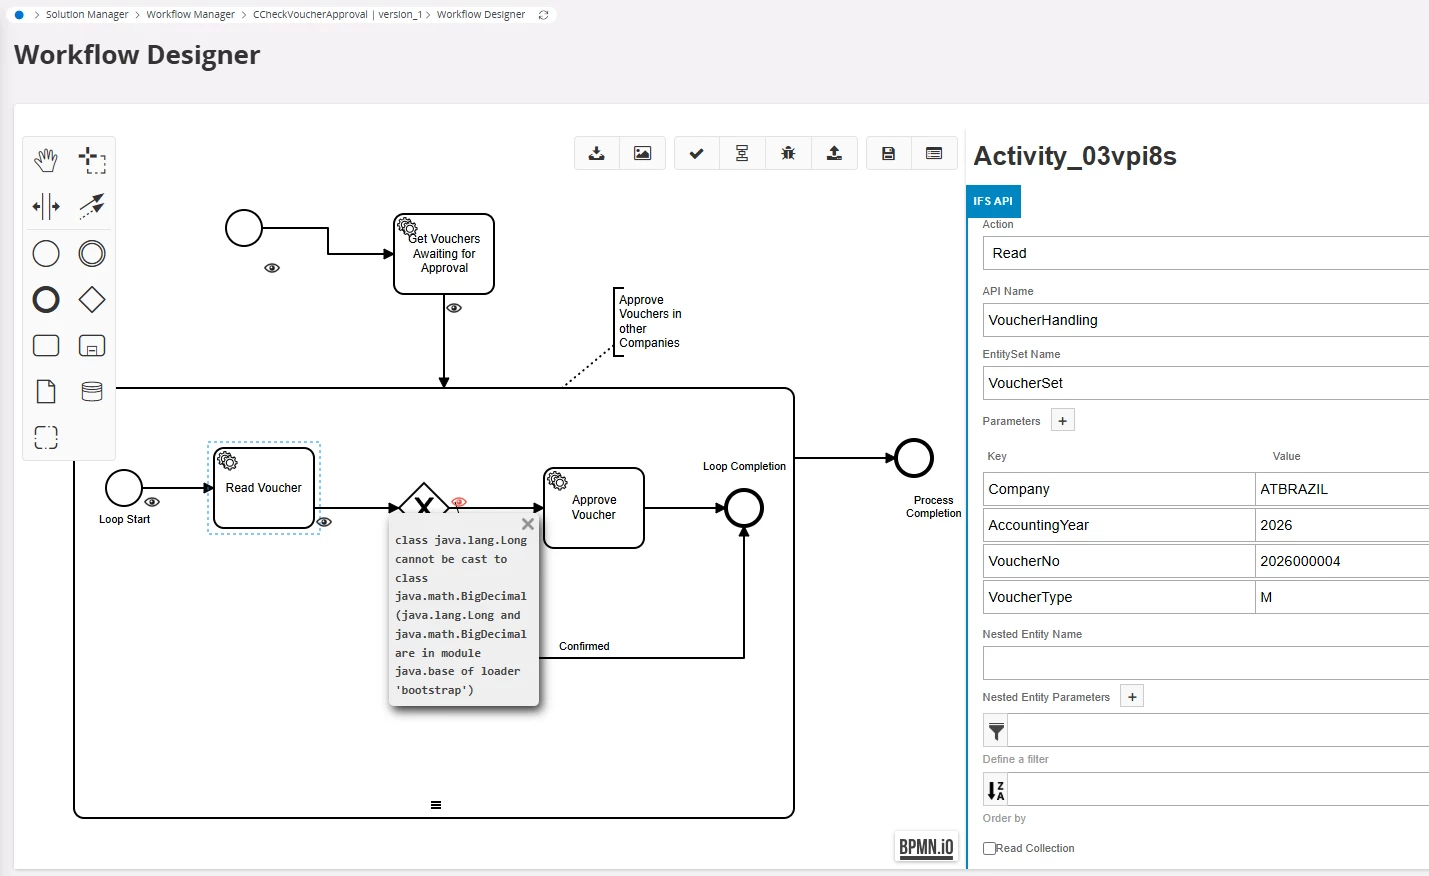Image resolution: width=1429 pixels, height=876 pixels.
Task: Close the error message popup
Action: tap(528, 524)
